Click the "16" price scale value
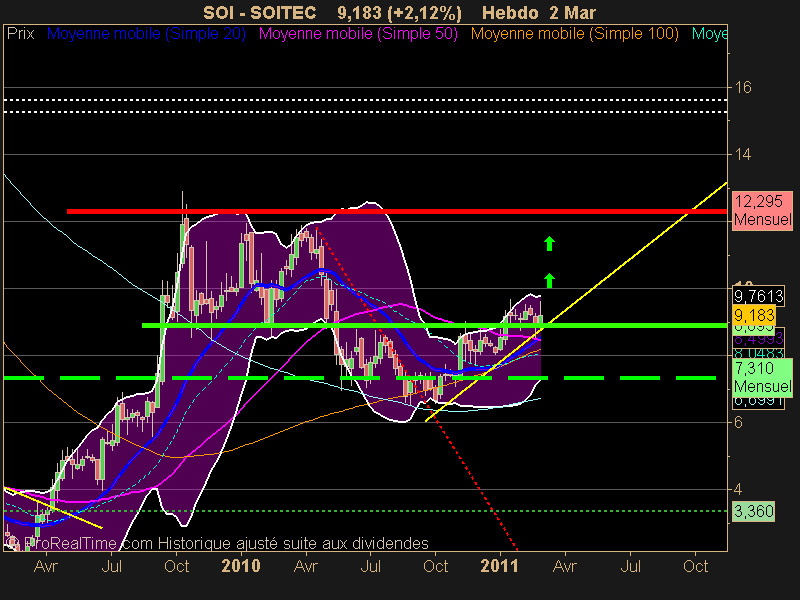This screenshot has height=600, width=800. 743,88
